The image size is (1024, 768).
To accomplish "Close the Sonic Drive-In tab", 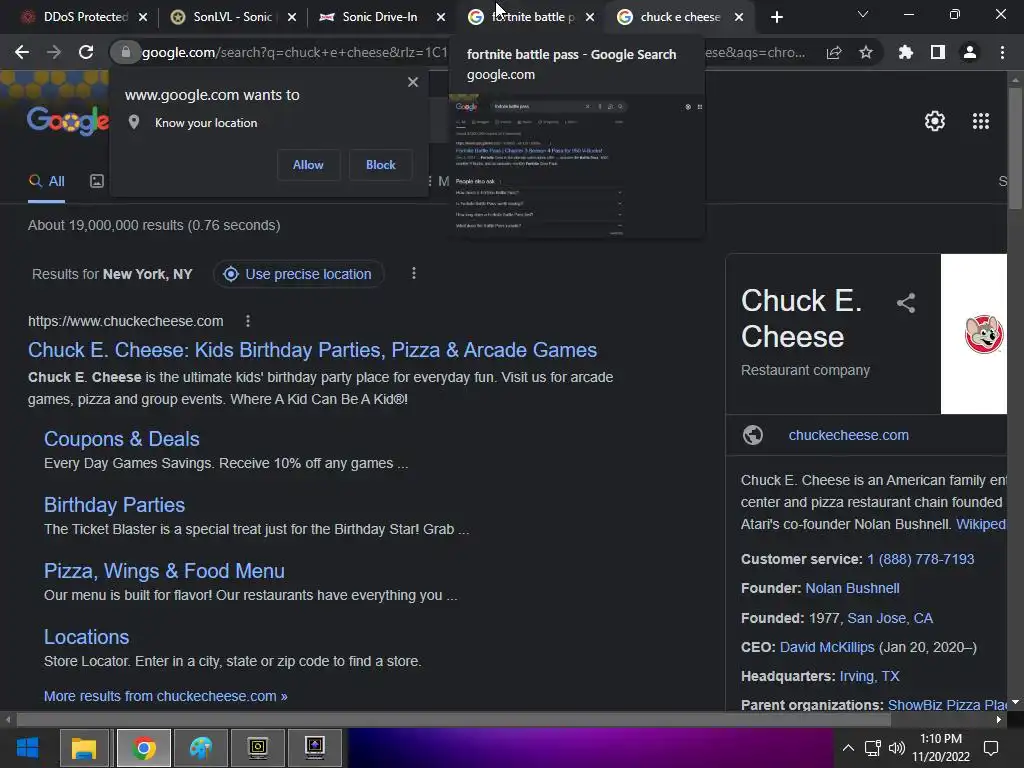I will 441,17.
